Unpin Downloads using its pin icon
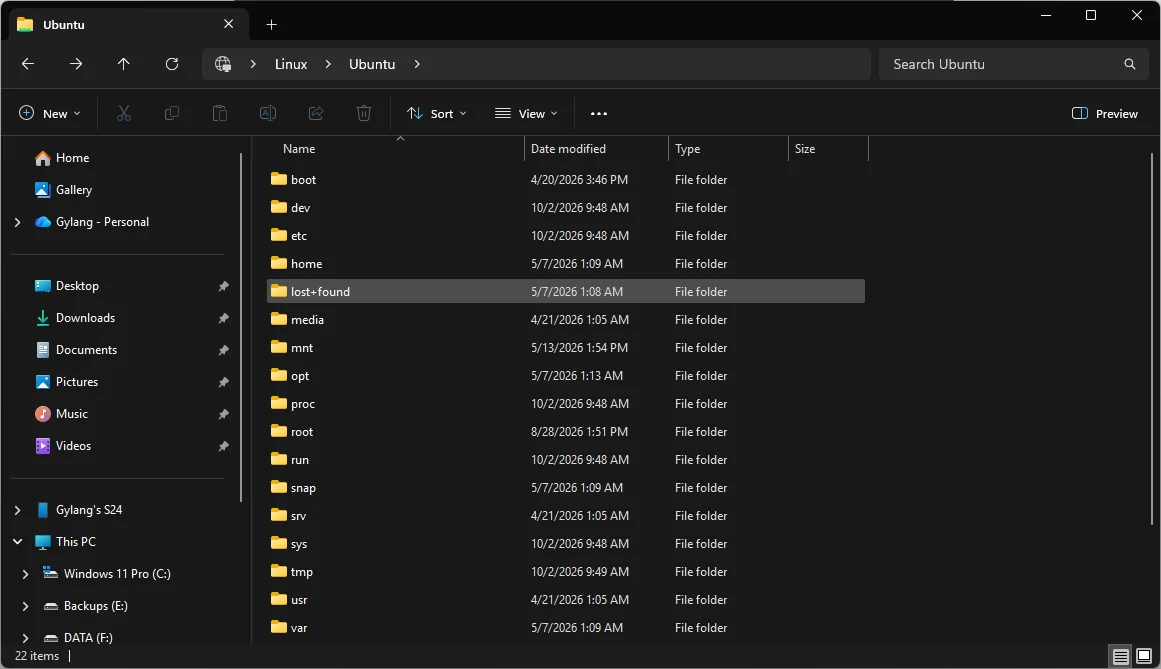The height and width of the screenshot is (669, 1161). 223,318
